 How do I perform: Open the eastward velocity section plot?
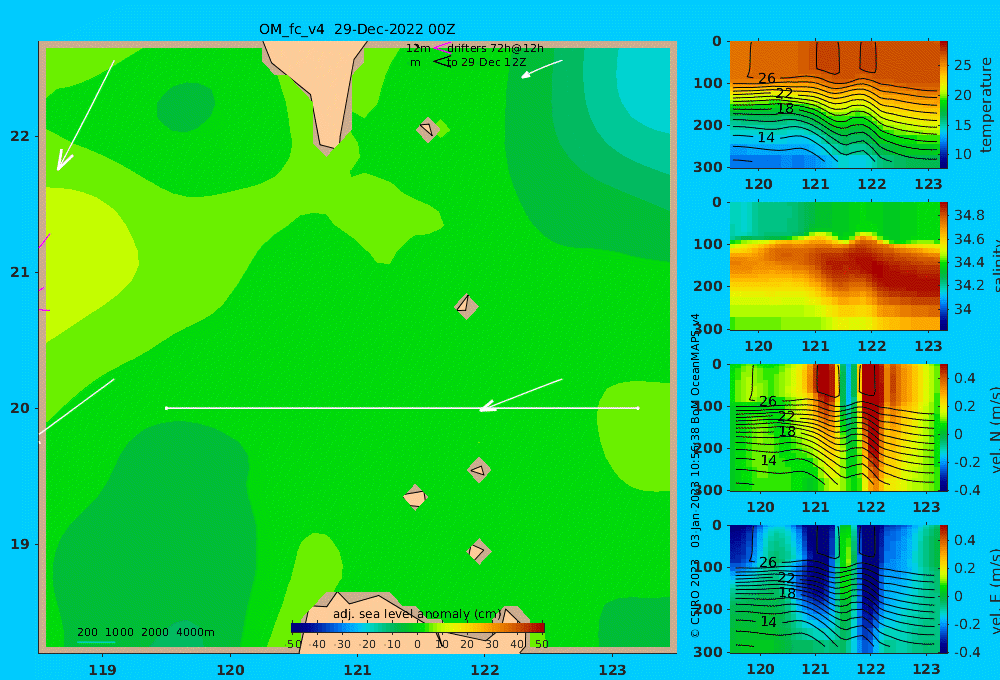pyautogui.click(x=834, y=589)
